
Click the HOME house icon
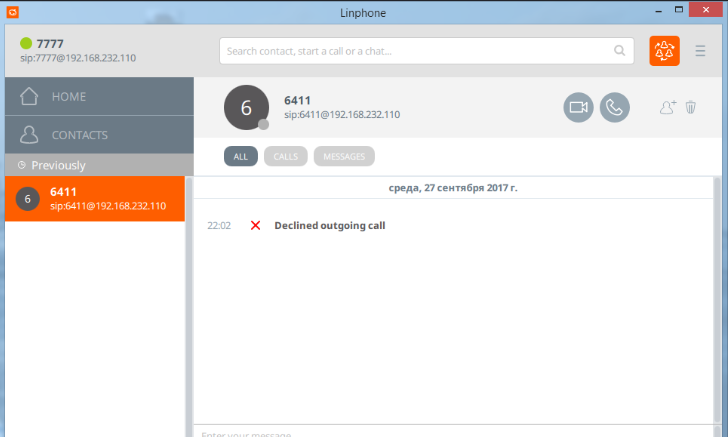pos(29,96)
